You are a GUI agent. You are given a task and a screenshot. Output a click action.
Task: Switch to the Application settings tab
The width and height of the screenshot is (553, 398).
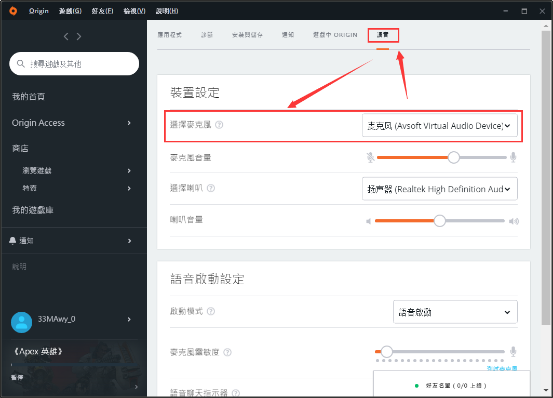170,35
